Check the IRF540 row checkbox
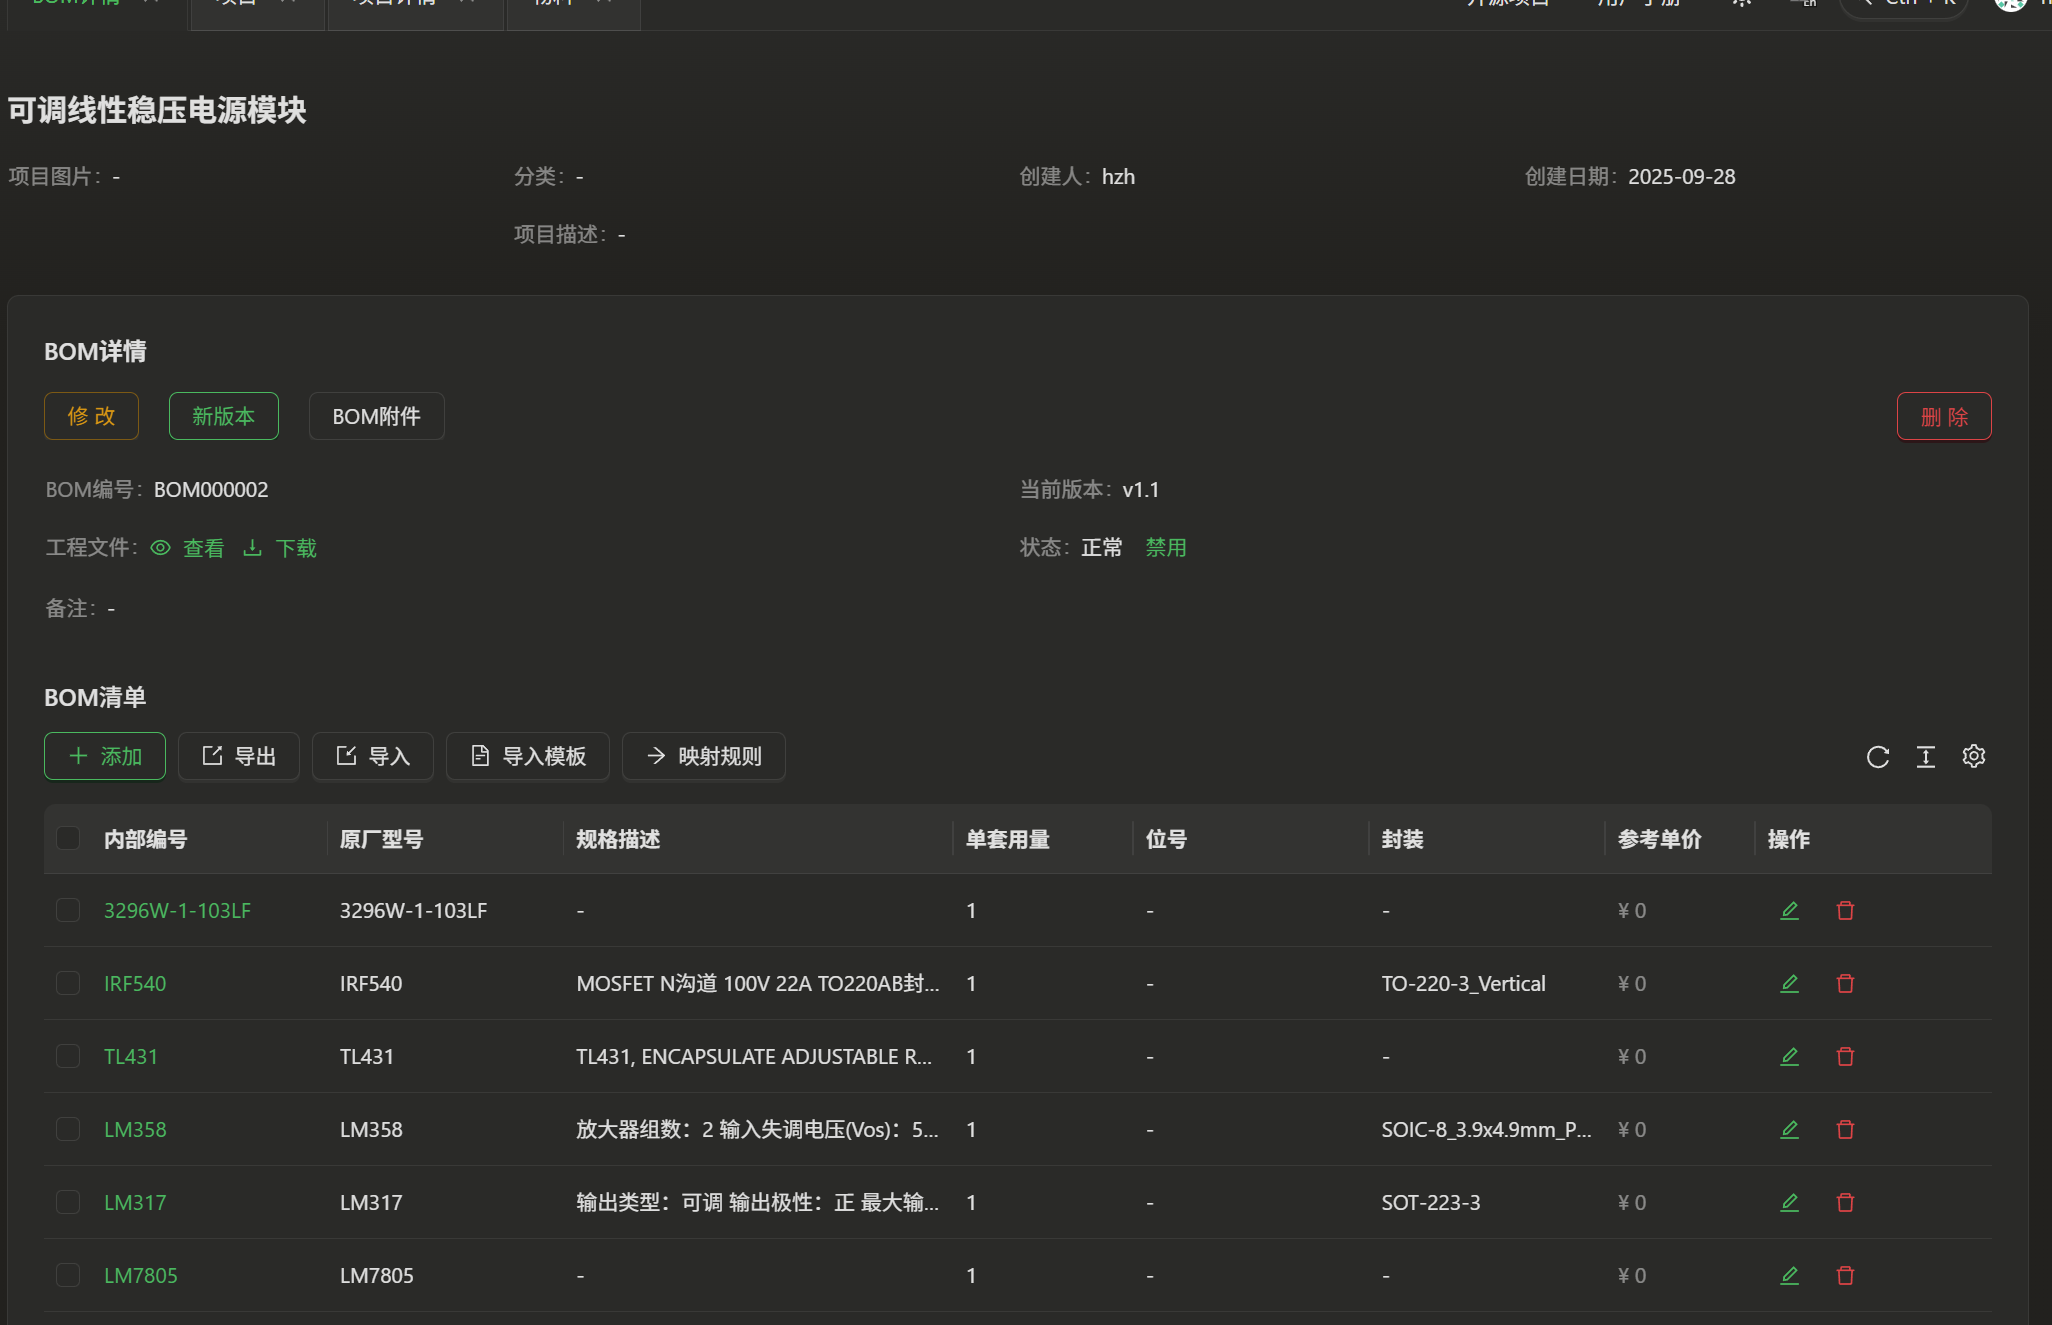The height and width of the screenshot is (1325, 2052). 68,983
